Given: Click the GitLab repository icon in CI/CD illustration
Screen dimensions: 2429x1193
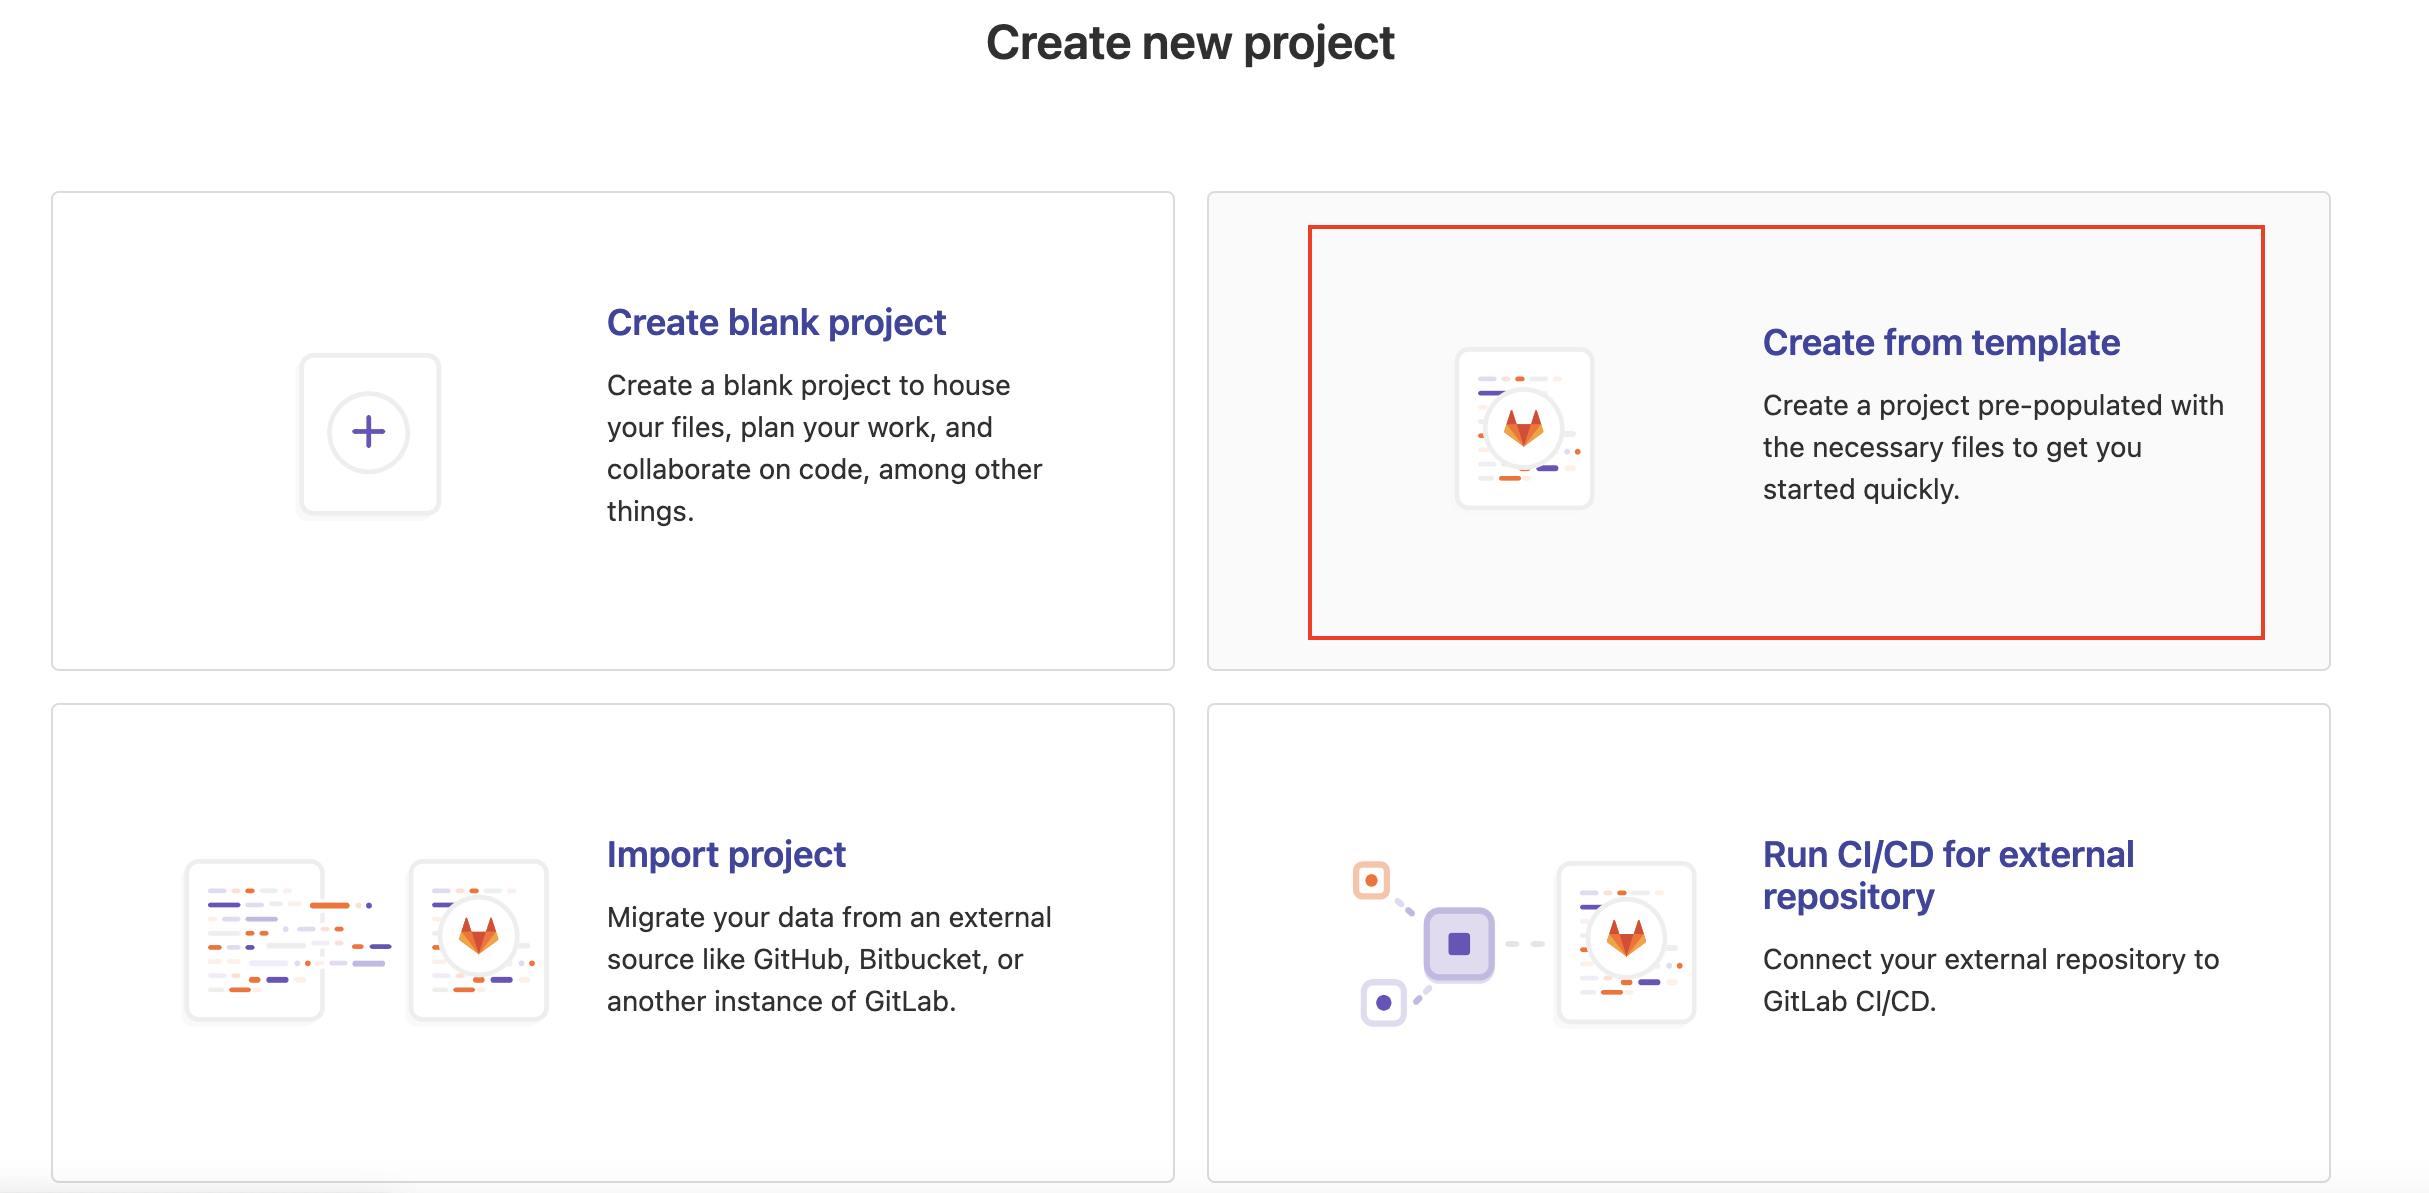Looking at the screenshot, I should click(x=1624, y=940).
